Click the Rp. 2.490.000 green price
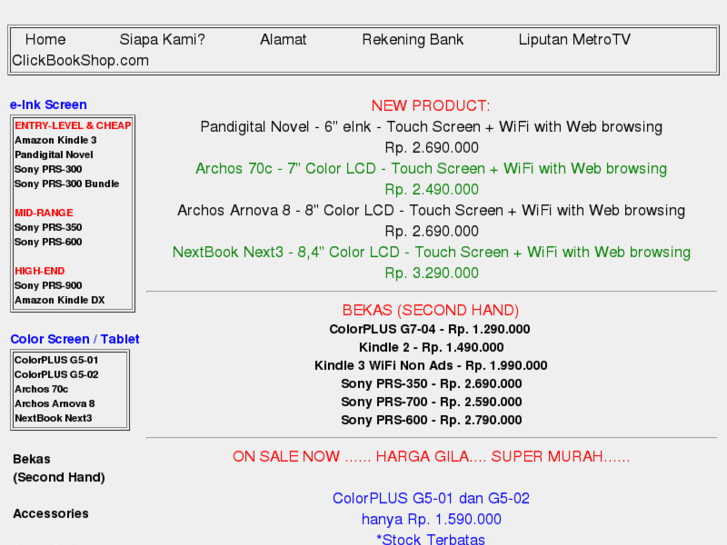727x545 pixels. 431,189
